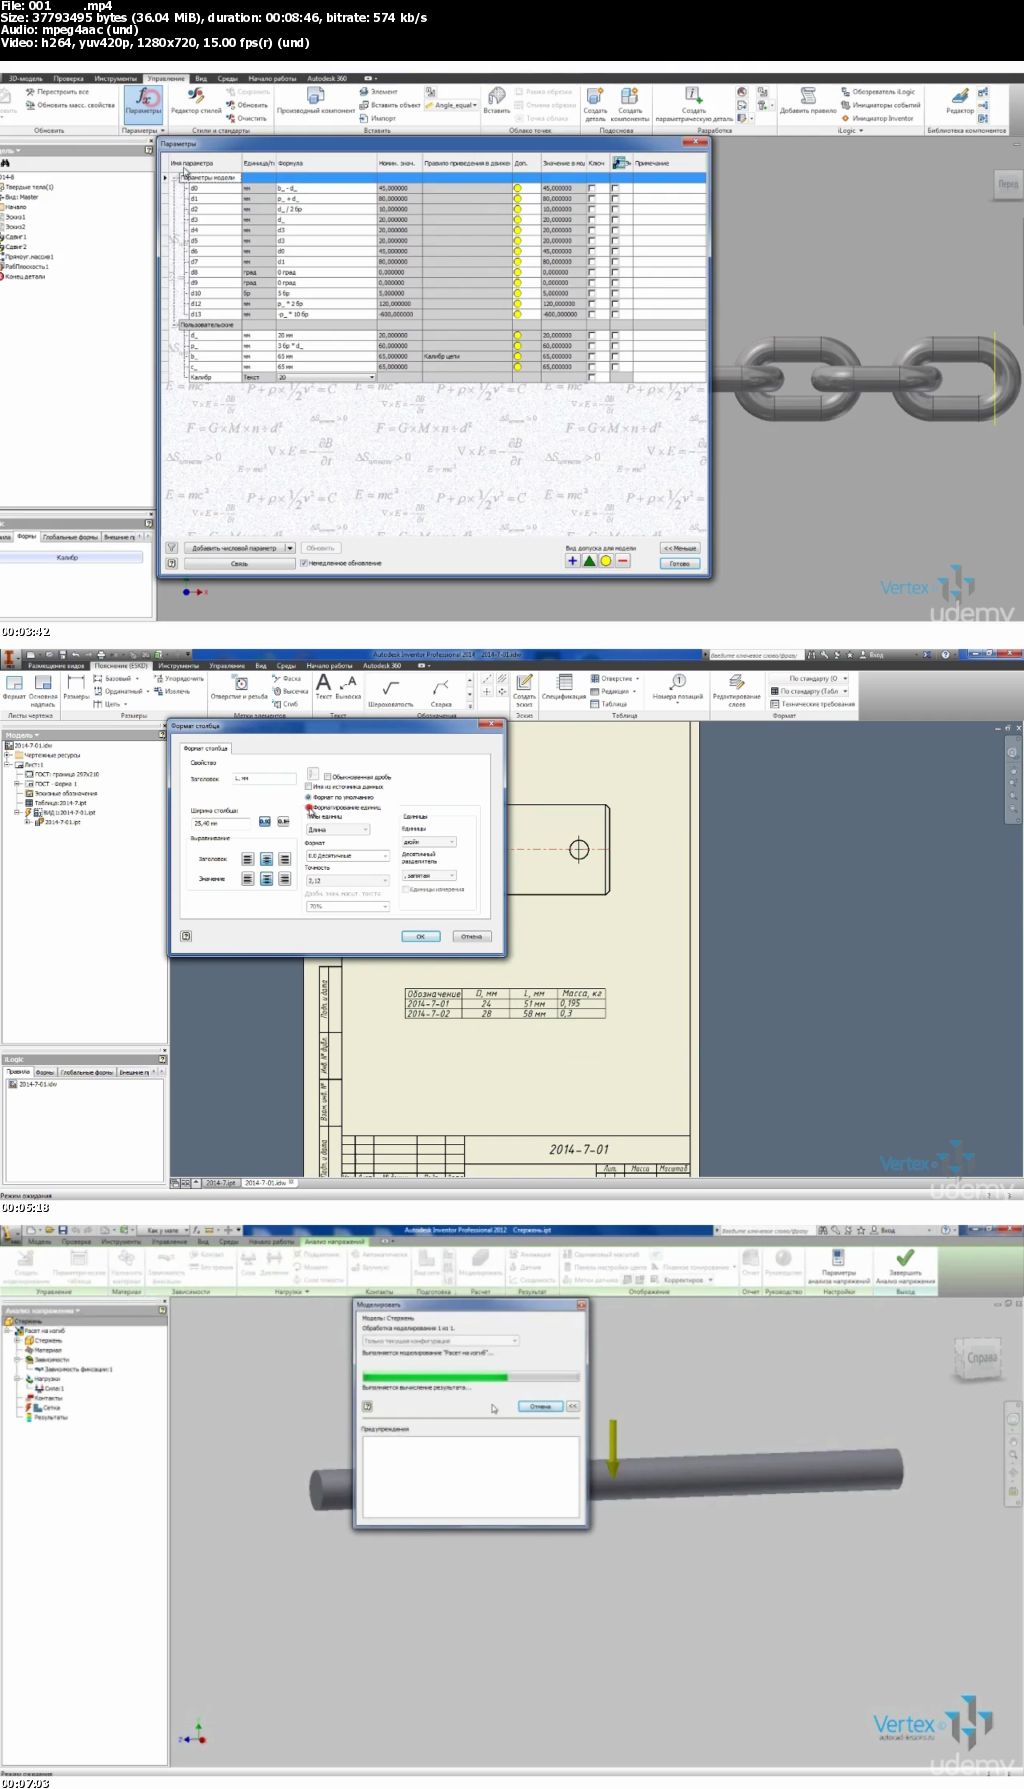Viewport: 1024px width, 1789px height.
Task: Open 0,0 десятичные format dropdown
Action: (x=347, y=856)
